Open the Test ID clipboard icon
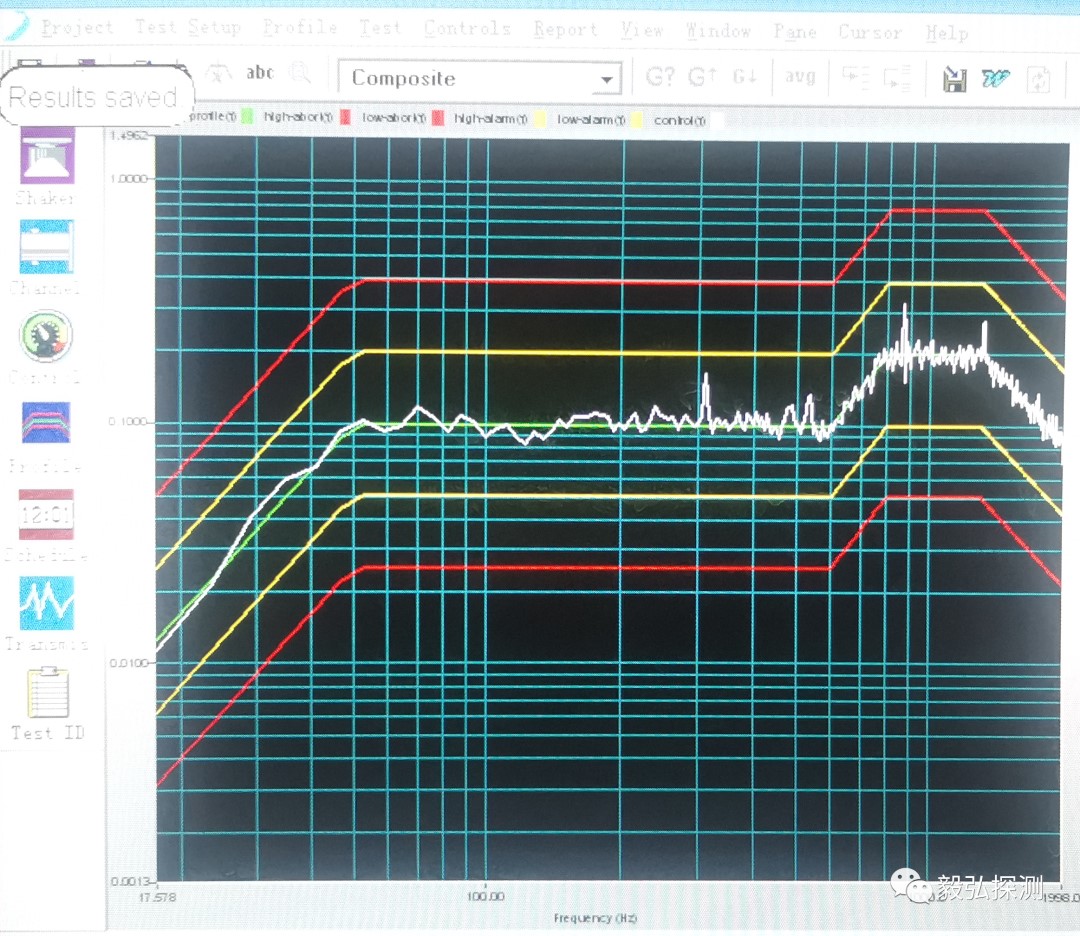This screenshot has height=936, width=1080. coord(47,695)
